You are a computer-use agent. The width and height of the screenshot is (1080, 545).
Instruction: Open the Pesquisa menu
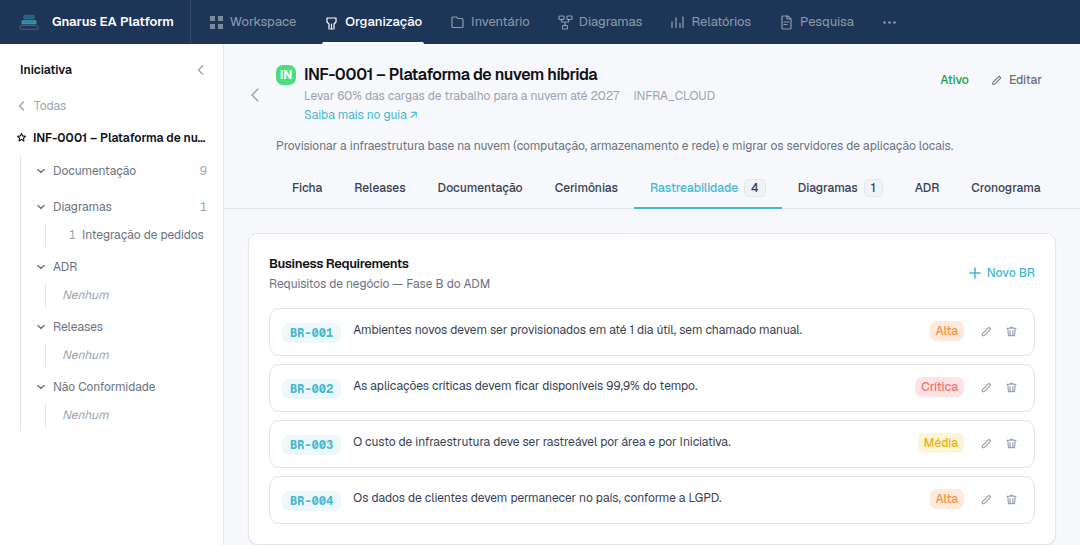[x=817, y=22]
